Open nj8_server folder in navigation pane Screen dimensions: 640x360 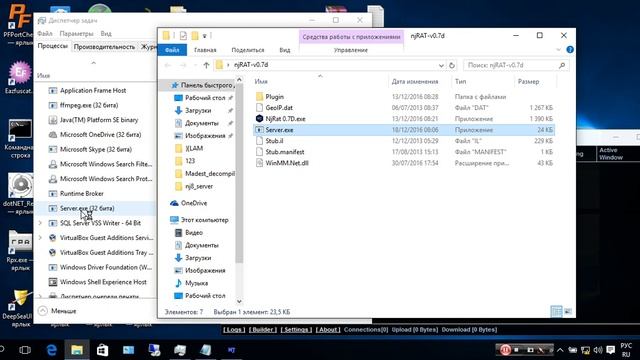click(x=199, y=187)
